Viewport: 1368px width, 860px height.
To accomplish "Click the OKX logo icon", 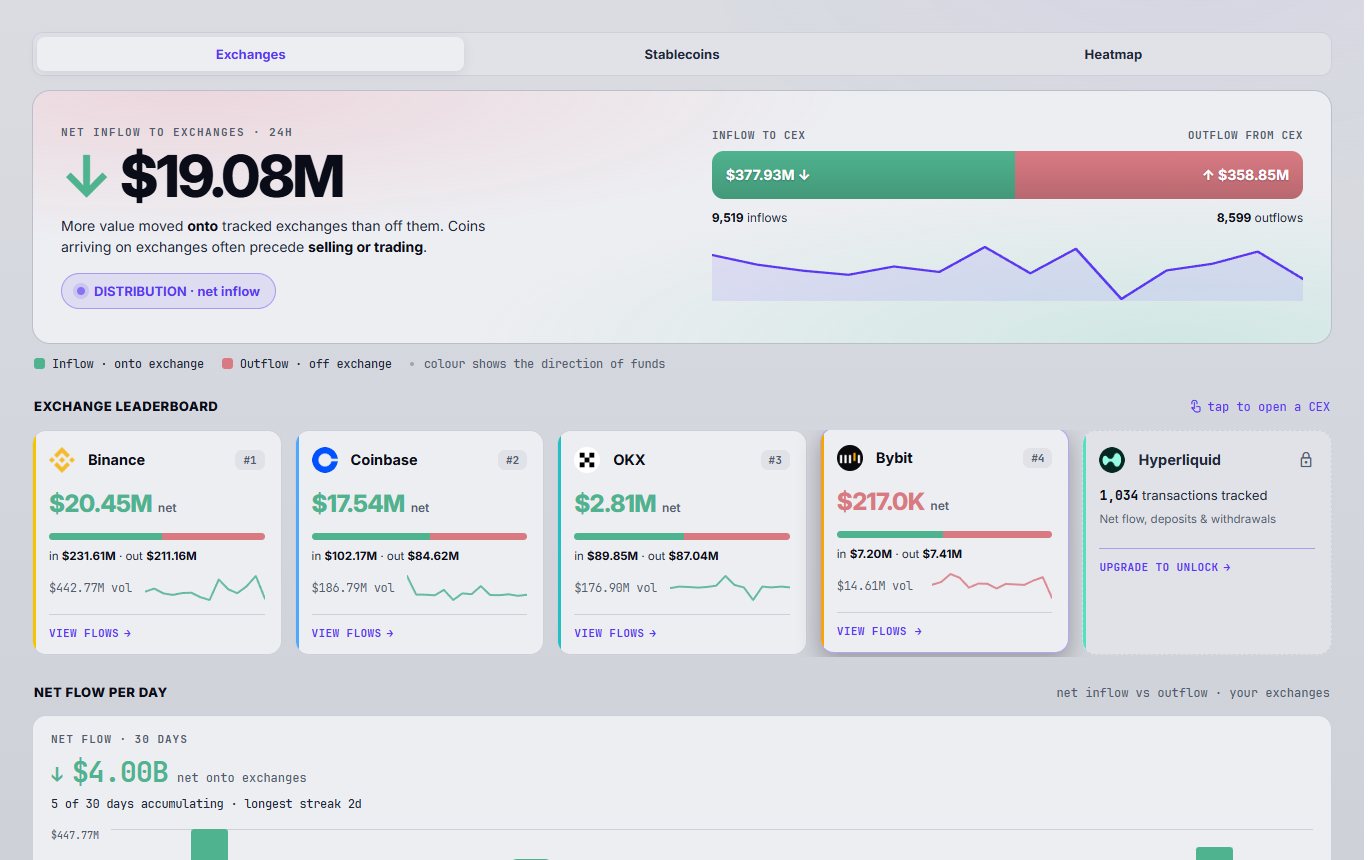I will pyautogui.click(x=587, y=460).
